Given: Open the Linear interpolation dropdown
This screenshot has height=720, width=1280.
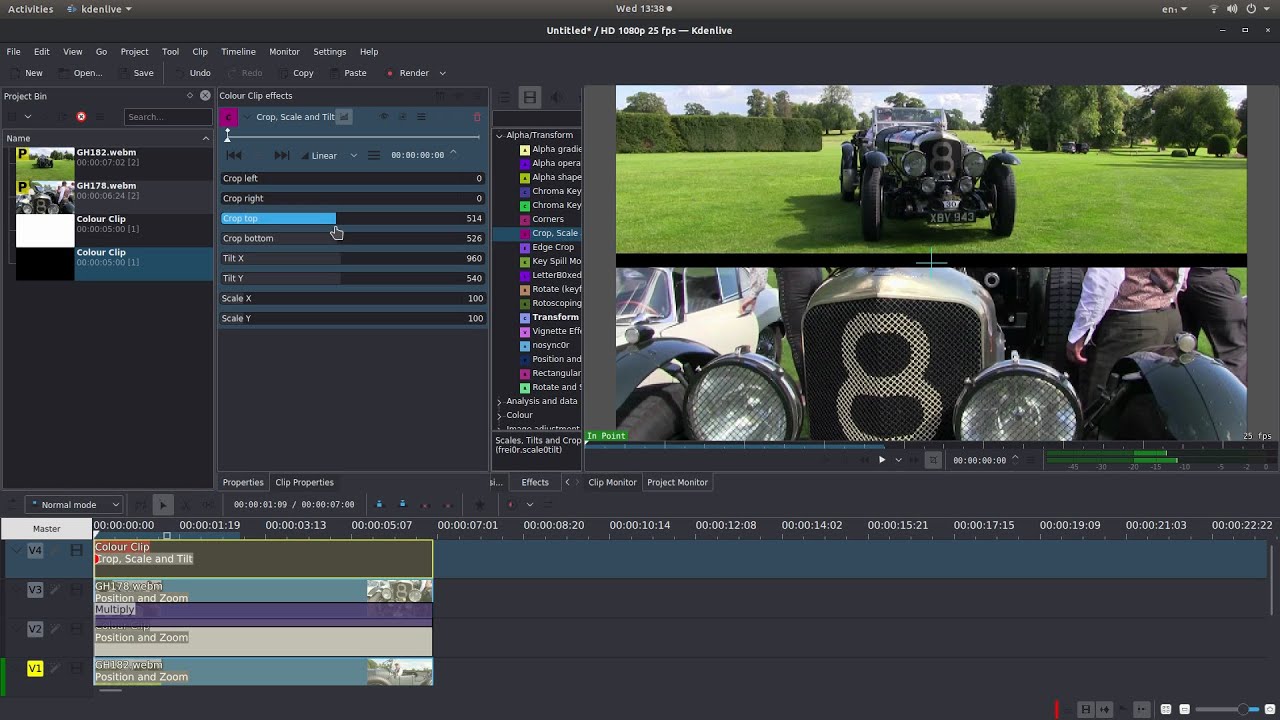Looking at the screenshot, I should coord(331,155).
